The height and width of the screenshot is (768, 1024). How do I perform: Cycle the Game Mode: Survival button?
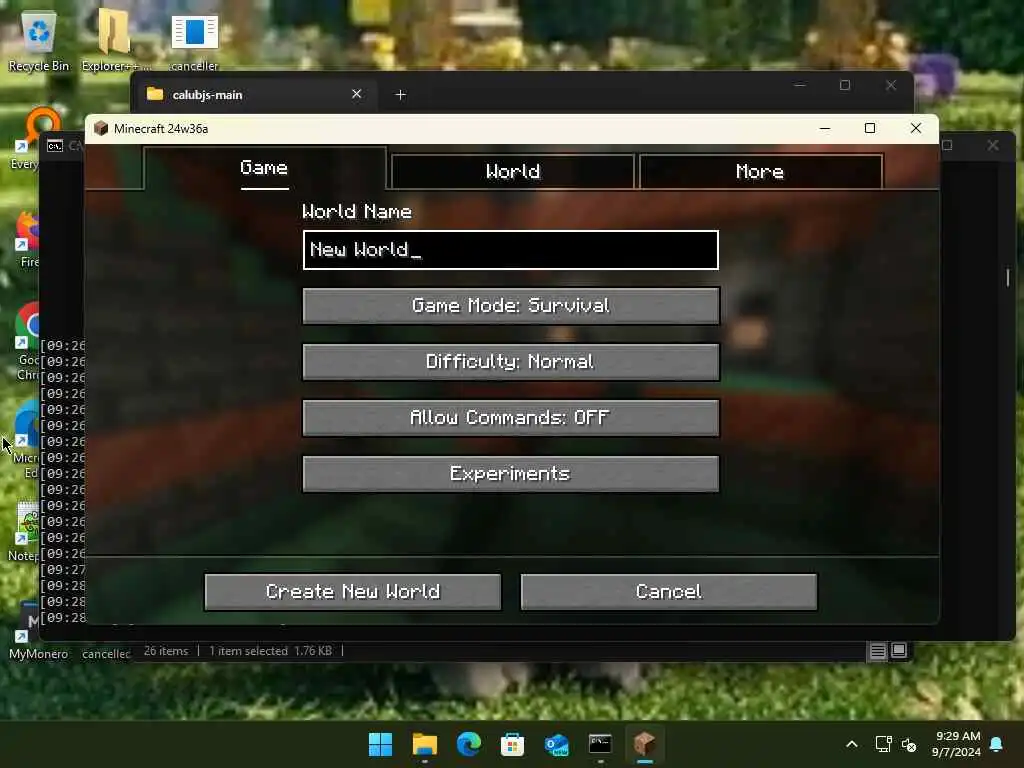point(511,306)
